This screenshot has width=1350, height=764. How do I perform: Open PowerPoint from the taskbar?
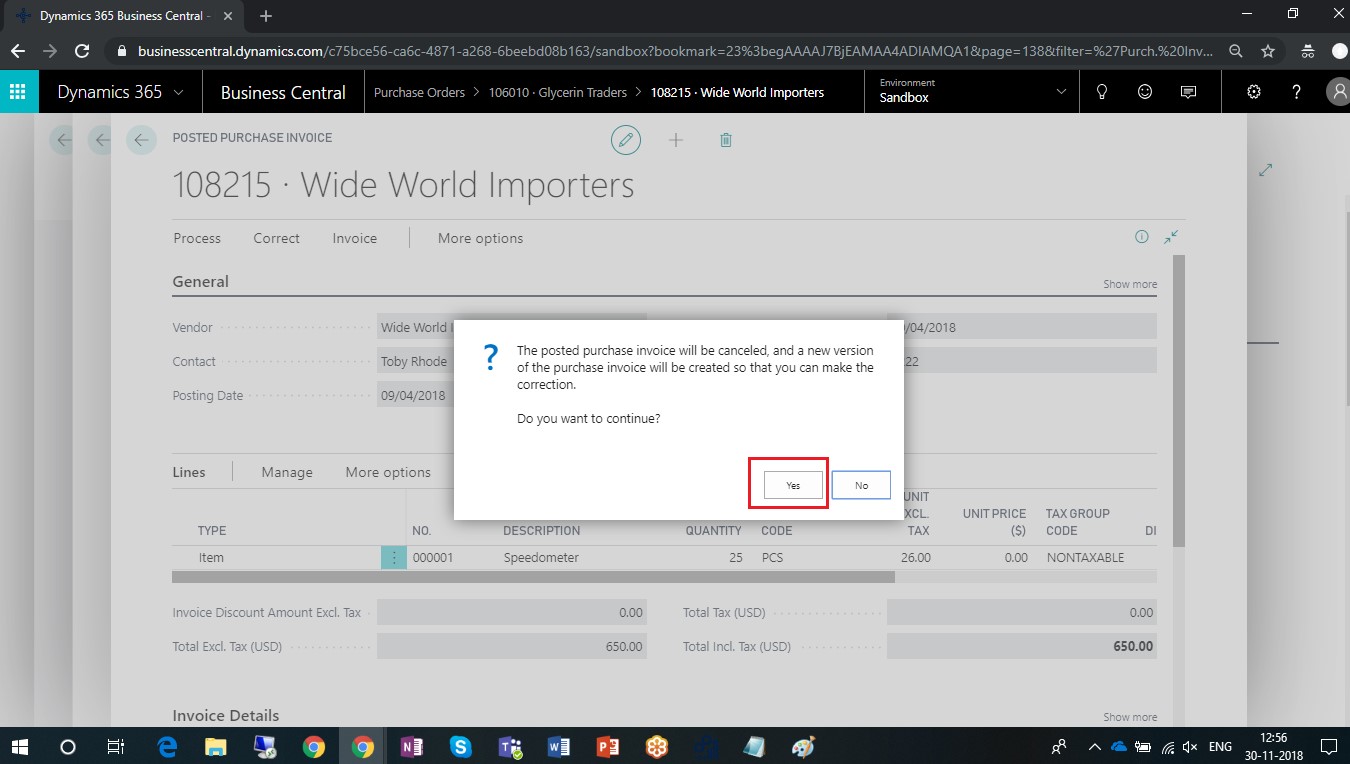pos(607,746)
